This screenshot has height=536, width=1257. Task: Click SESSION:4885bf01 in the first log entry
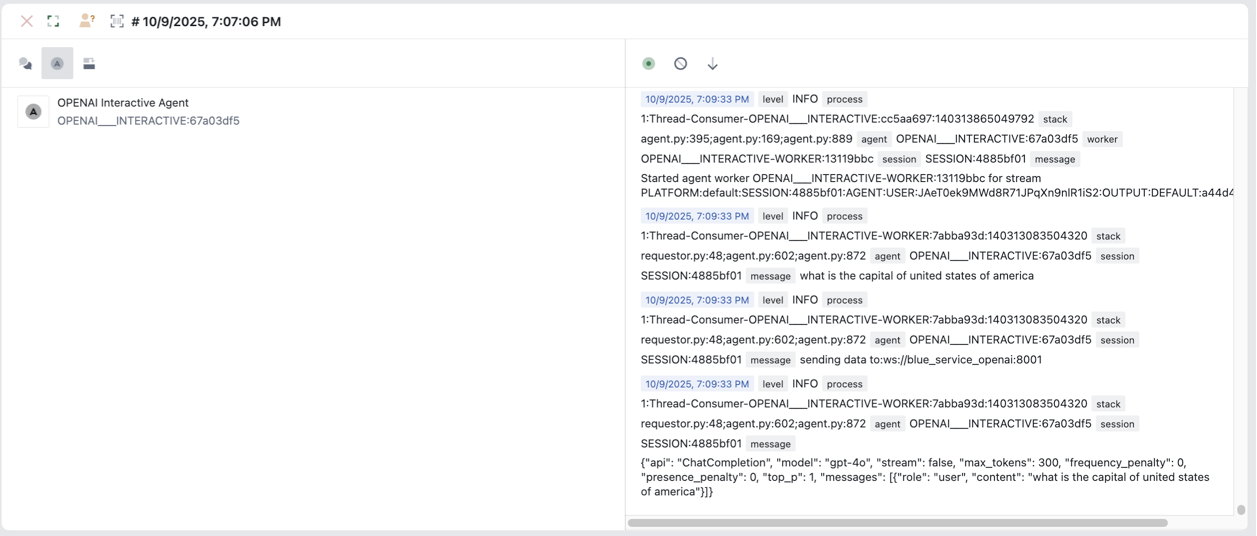click(x=975, y=159)
